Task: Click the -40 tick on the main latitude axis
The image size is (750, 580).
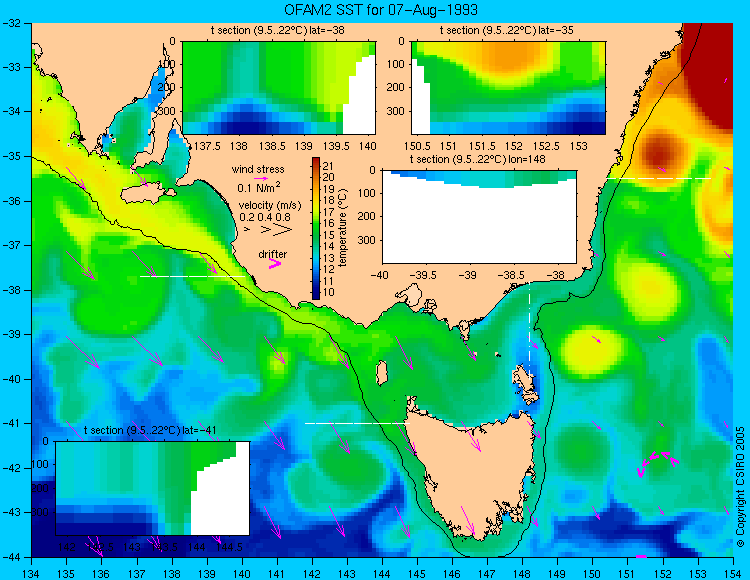Action: point(11,379)
